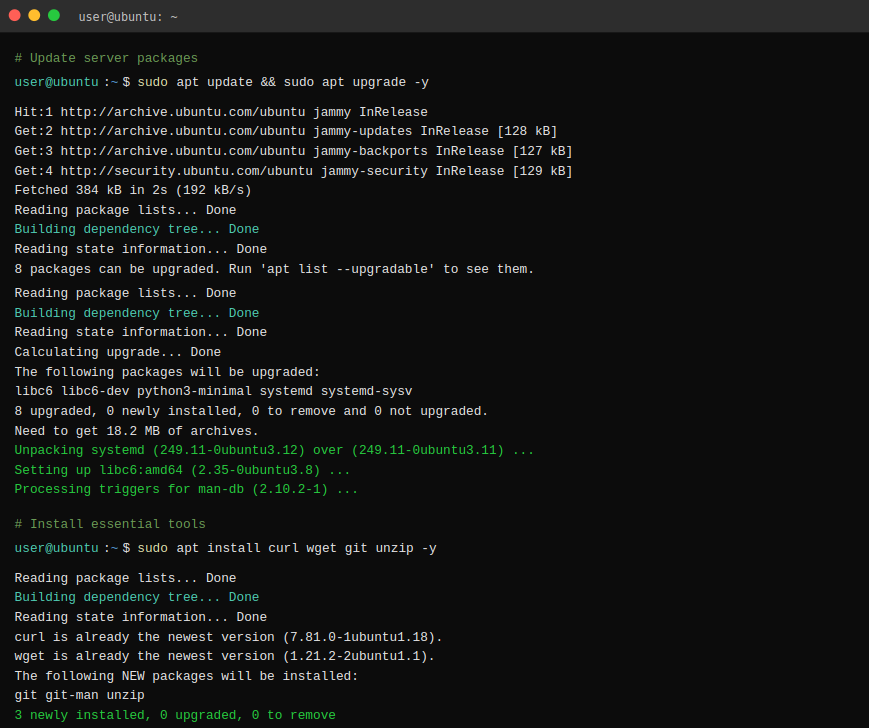Click the 'git git-man unzip' line
The height and width of the screenshot is (728, 869).
click(x=79, y=695)
